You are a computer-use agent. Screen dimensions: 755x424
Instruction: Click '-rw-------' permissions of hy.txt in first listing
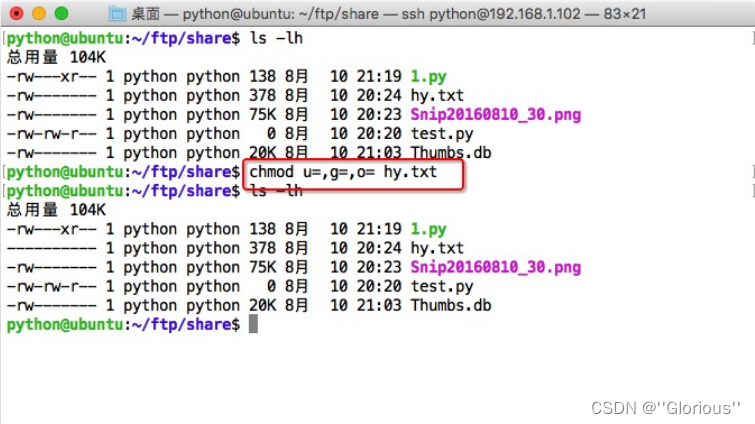(x=52, y=95)
